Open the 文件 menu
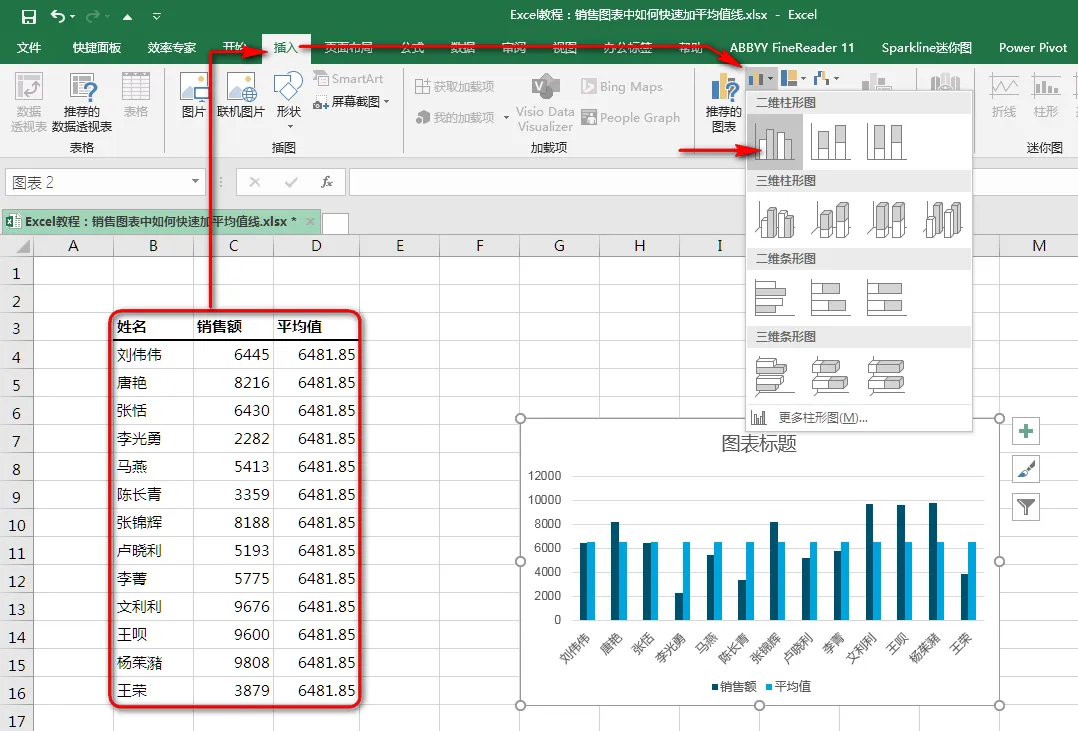This screenshot has width=1078, height=731. point(29,47)
